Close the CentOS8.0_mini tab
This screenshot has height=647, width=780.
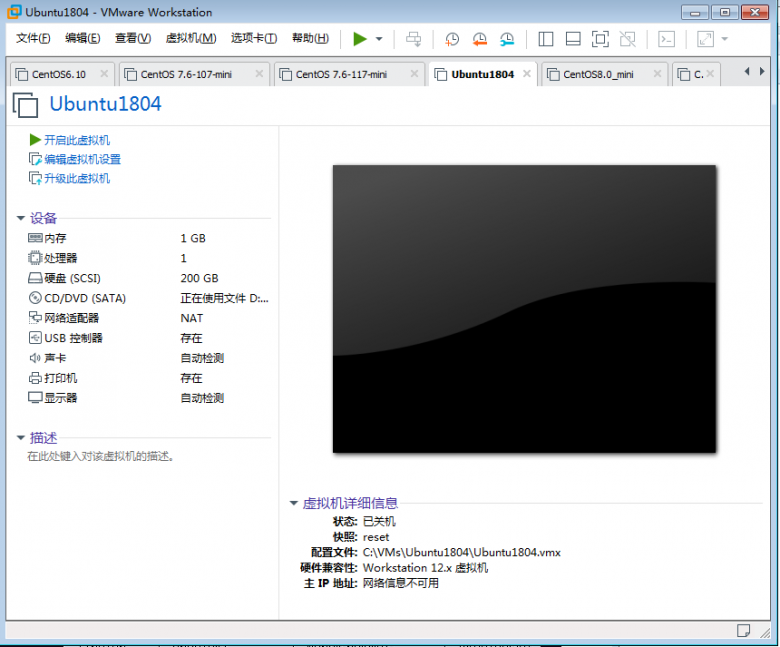tap(657, 74)
